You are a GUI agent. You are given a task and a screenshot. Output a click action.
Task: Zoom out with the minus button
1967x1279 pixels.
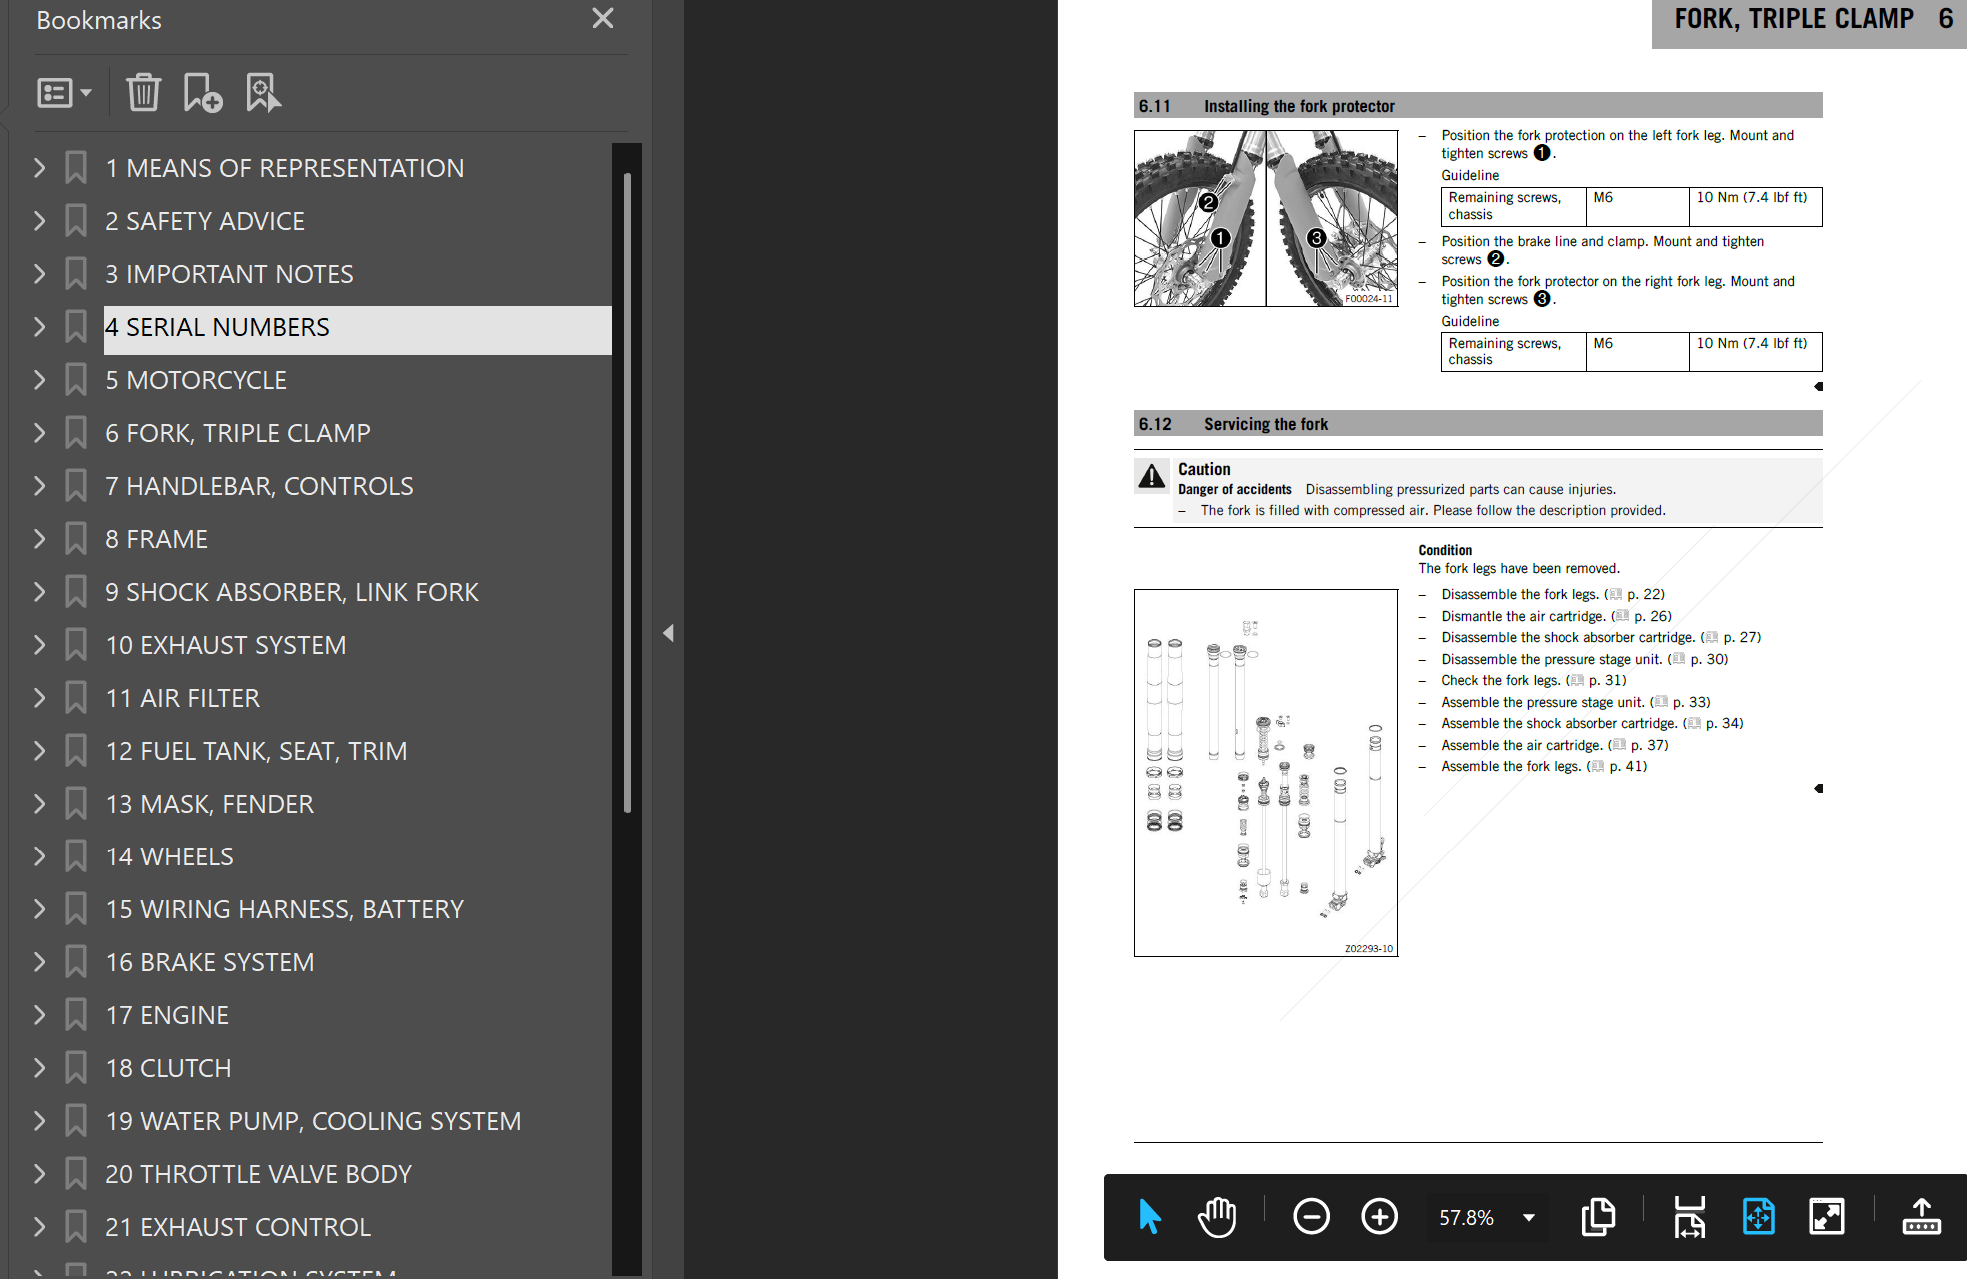pos(1311,1217)
